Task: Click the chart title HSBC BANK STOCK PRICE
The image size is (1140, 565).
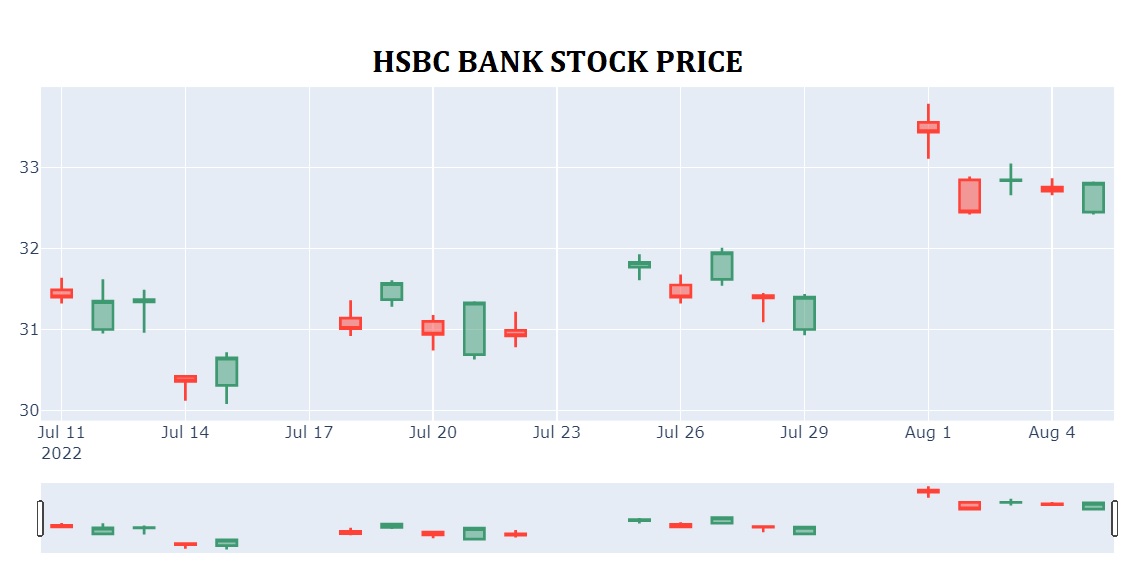Action: pyautogui.click(x=558, y=62)
